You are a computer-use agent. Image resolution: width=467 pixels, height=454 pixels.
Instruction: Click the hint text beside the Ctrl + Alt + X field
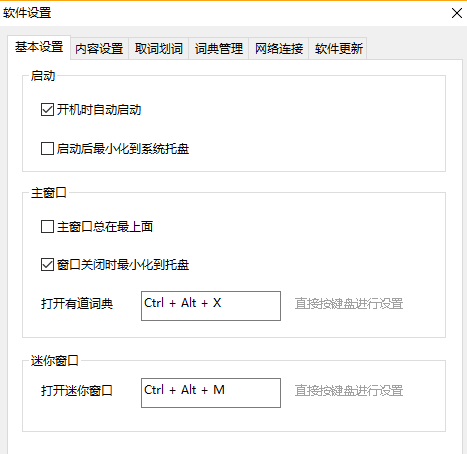point(349,304)
